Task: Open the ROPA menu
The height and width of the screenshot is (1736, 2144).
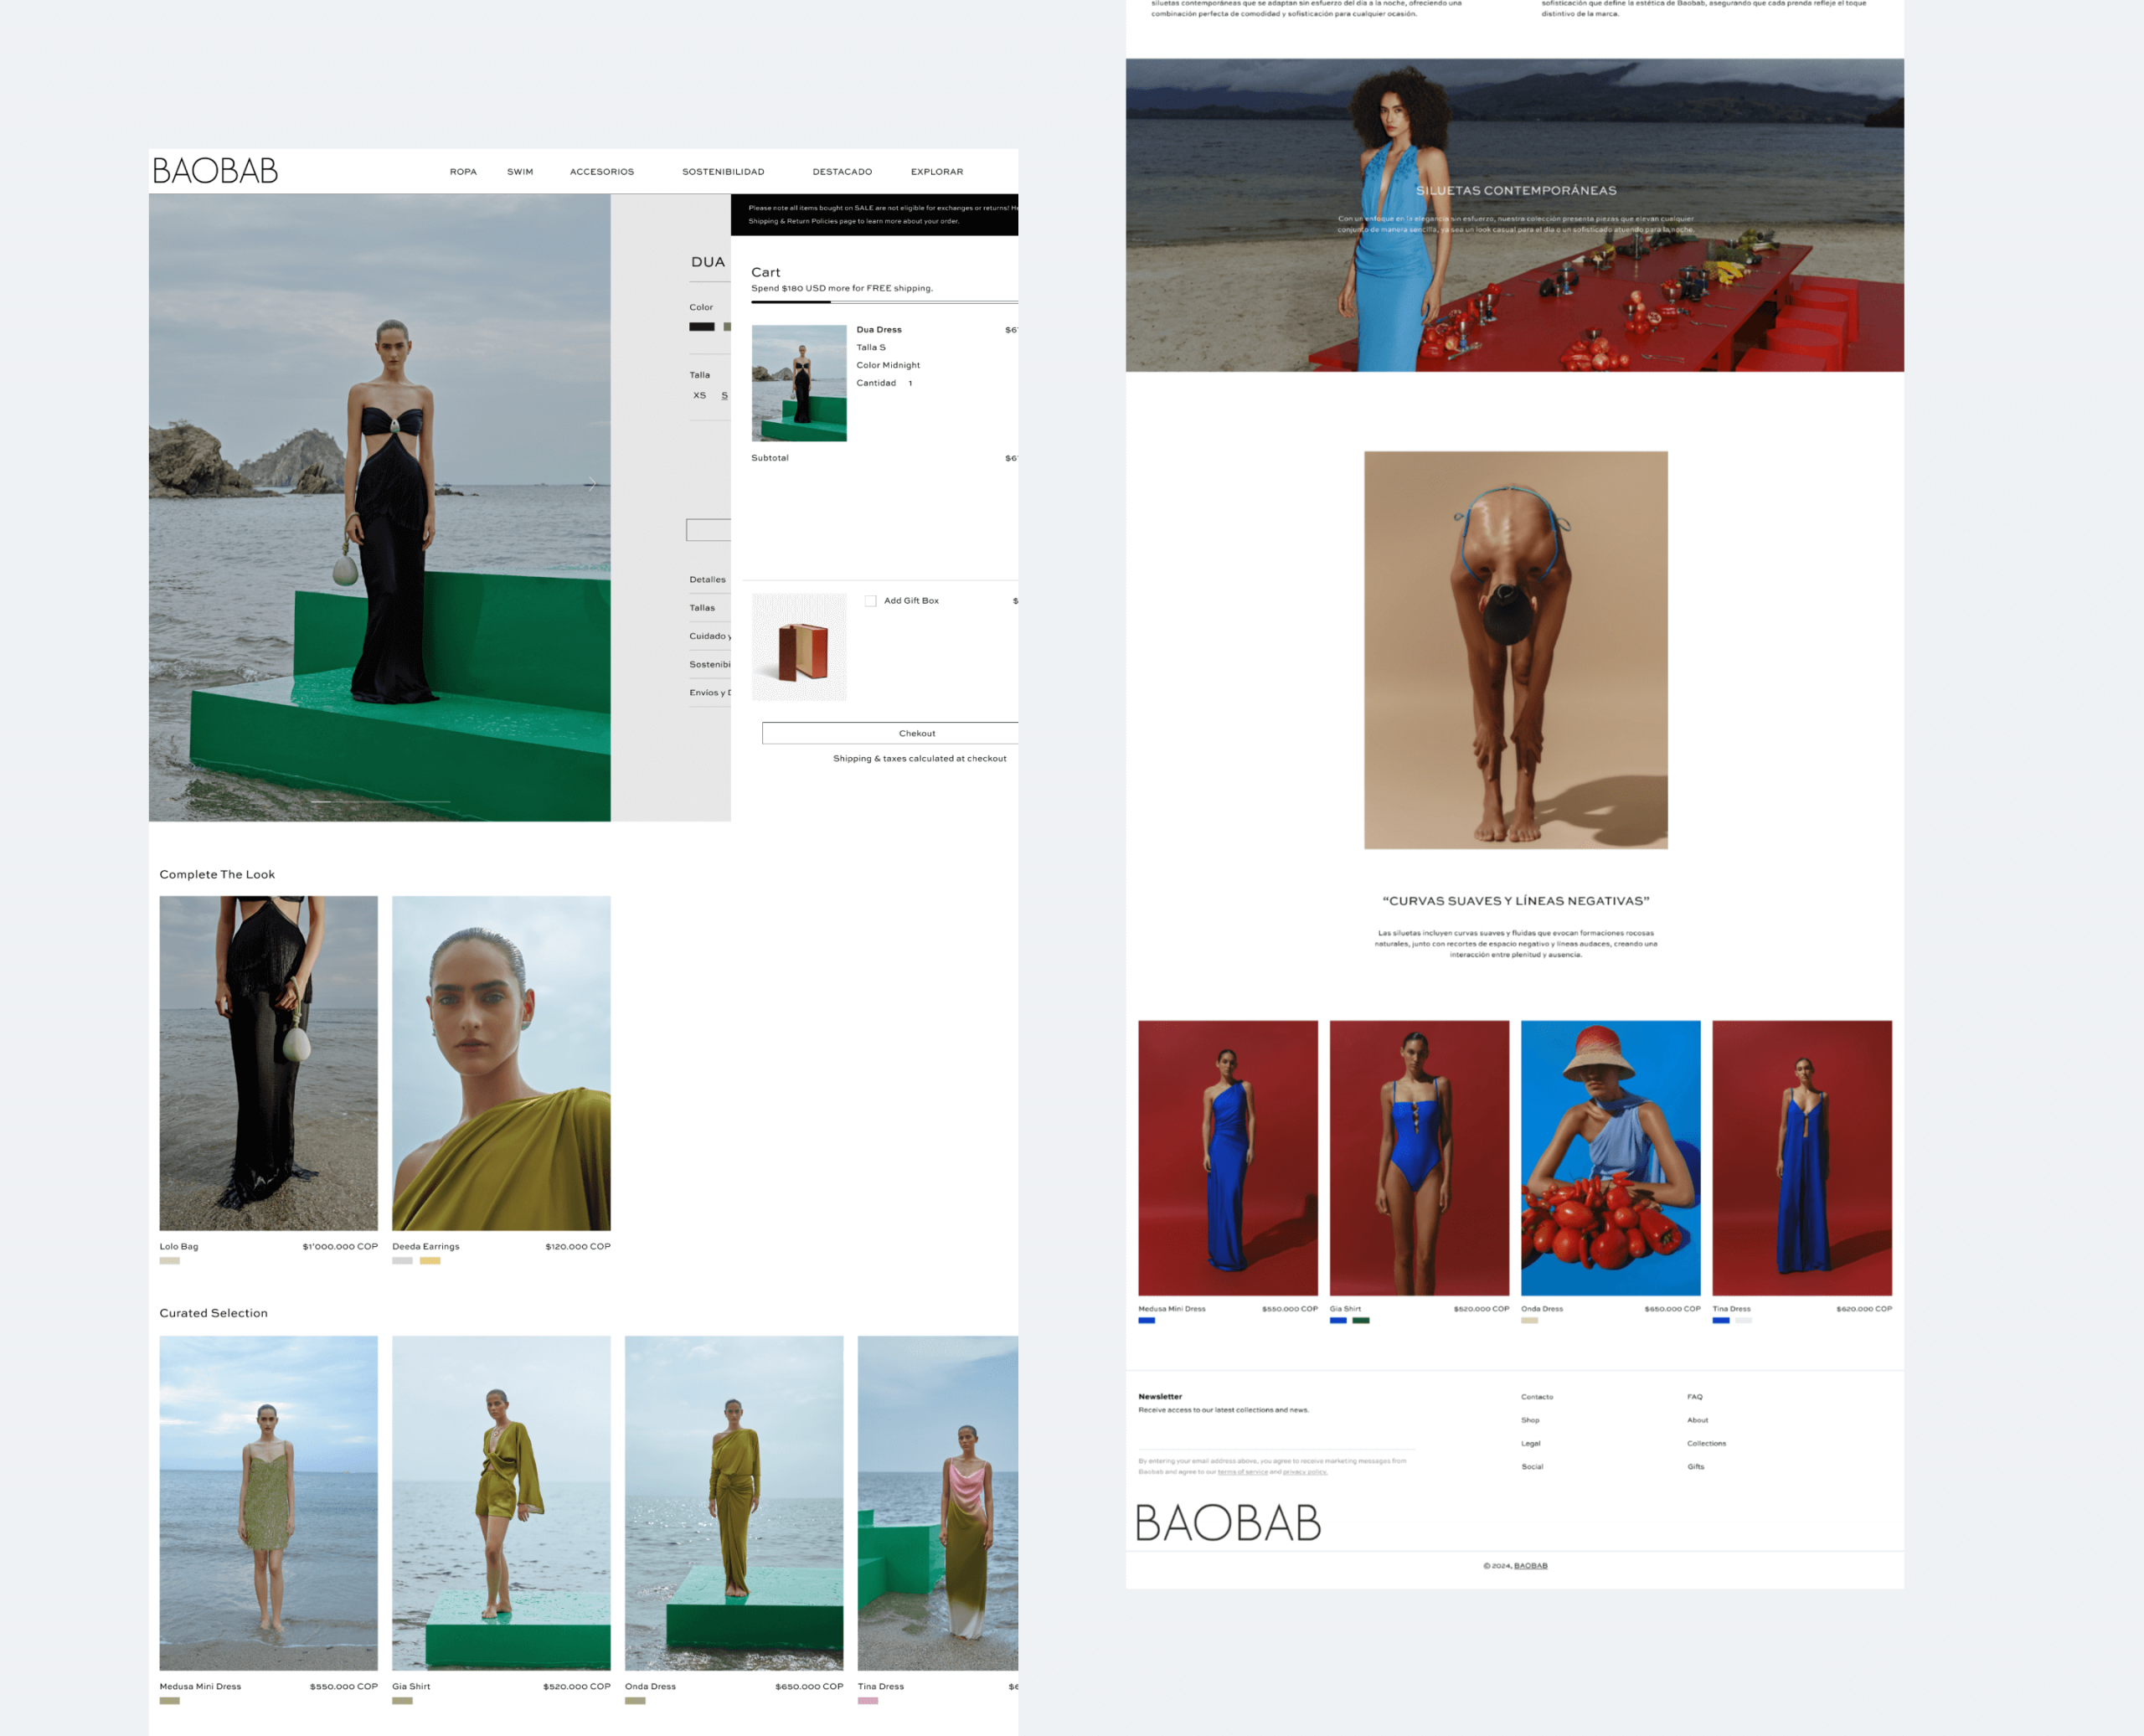Action: pos(463,172)
